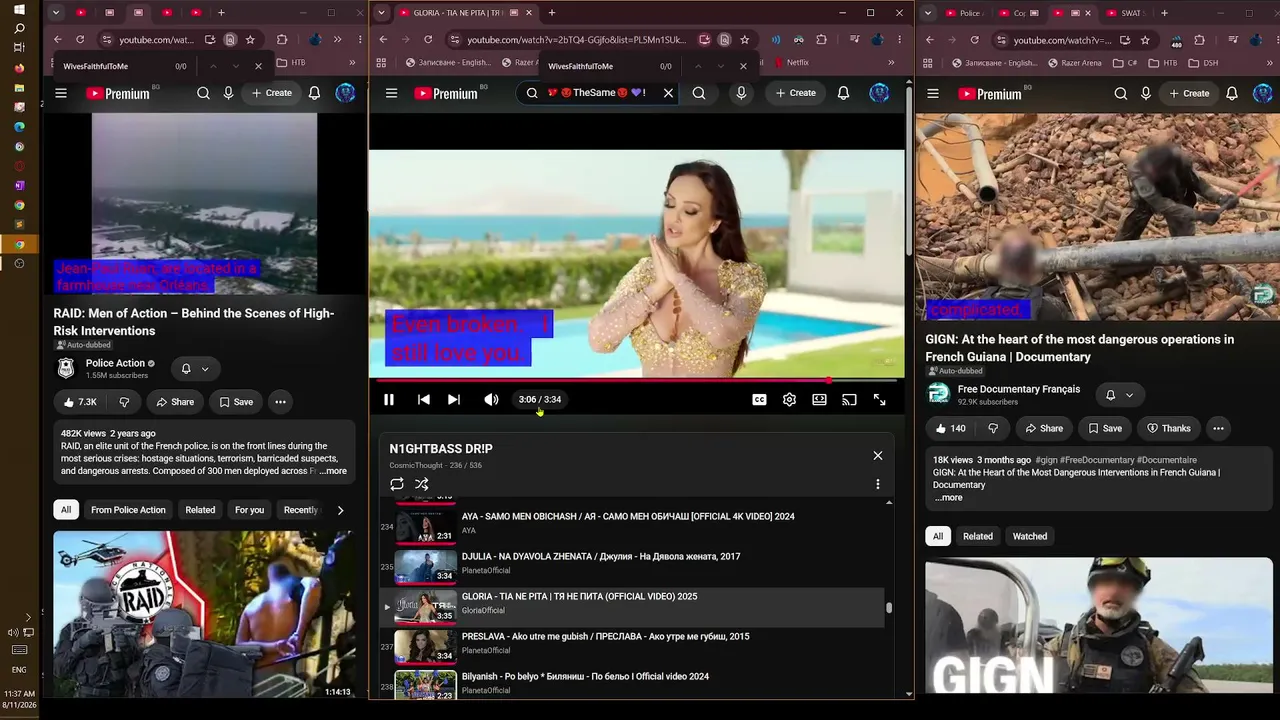Bookmark the Gloria page with star icon
Screen dimensions: 1280x720
click(x=745, y=40)
